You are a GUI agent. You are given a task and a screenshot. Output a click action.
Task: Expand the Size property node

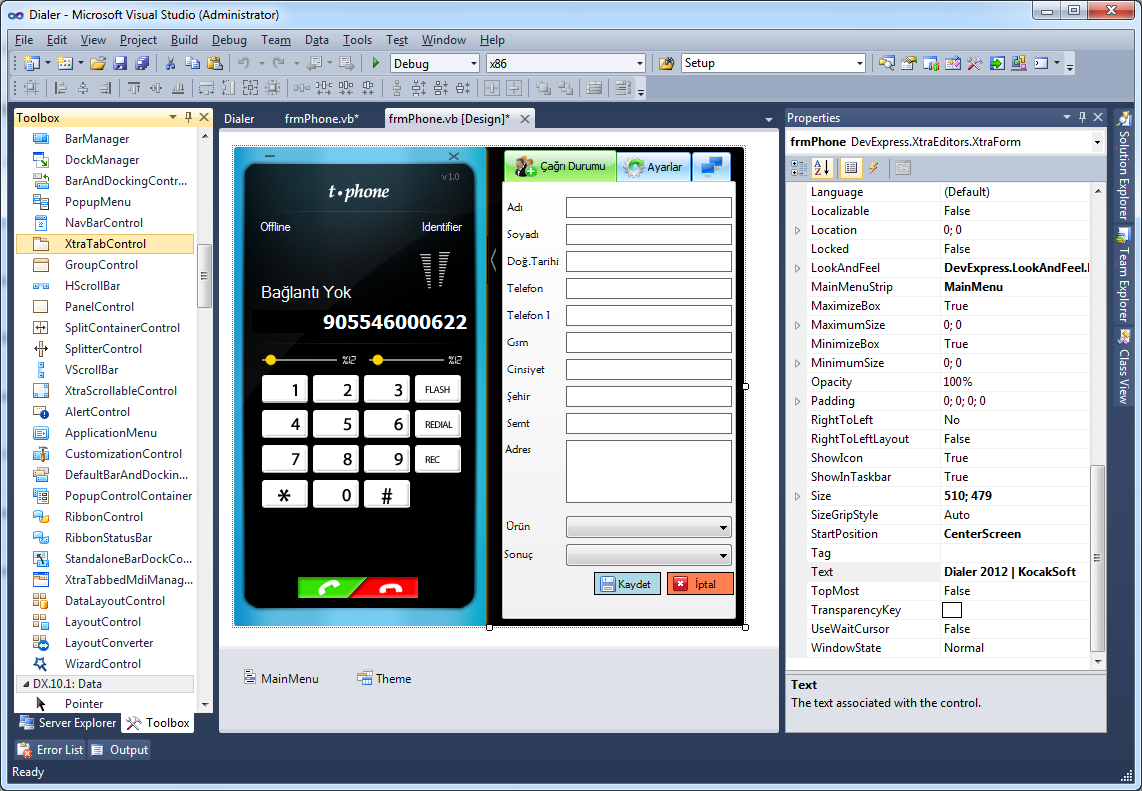pos(797,496)
